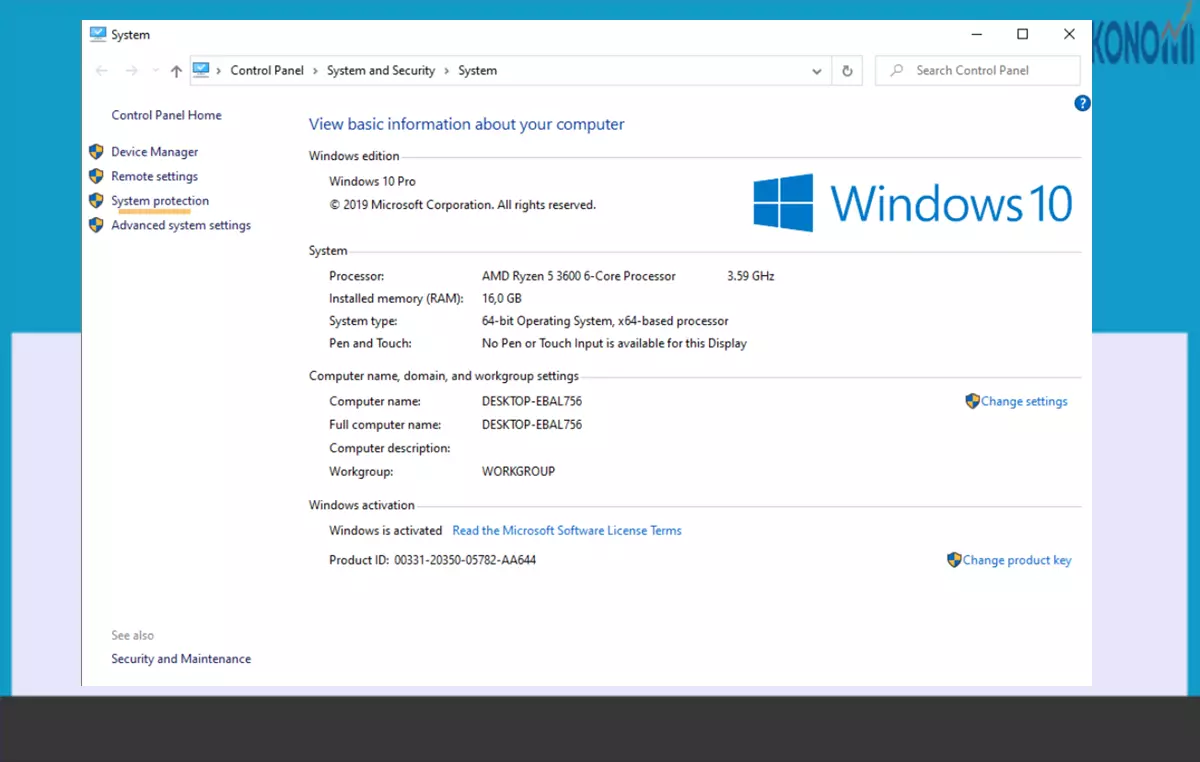The width and height of the screenshot is (1200, 762).
Task: Click the Computer description label
Action: click(390, 448)
